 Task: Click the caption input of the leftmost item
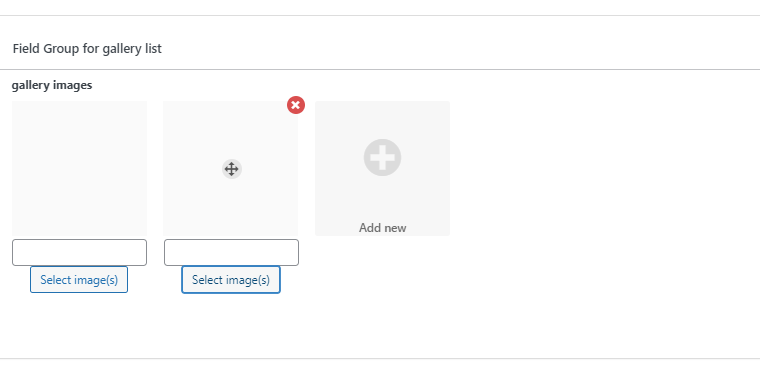coord(79,252)
